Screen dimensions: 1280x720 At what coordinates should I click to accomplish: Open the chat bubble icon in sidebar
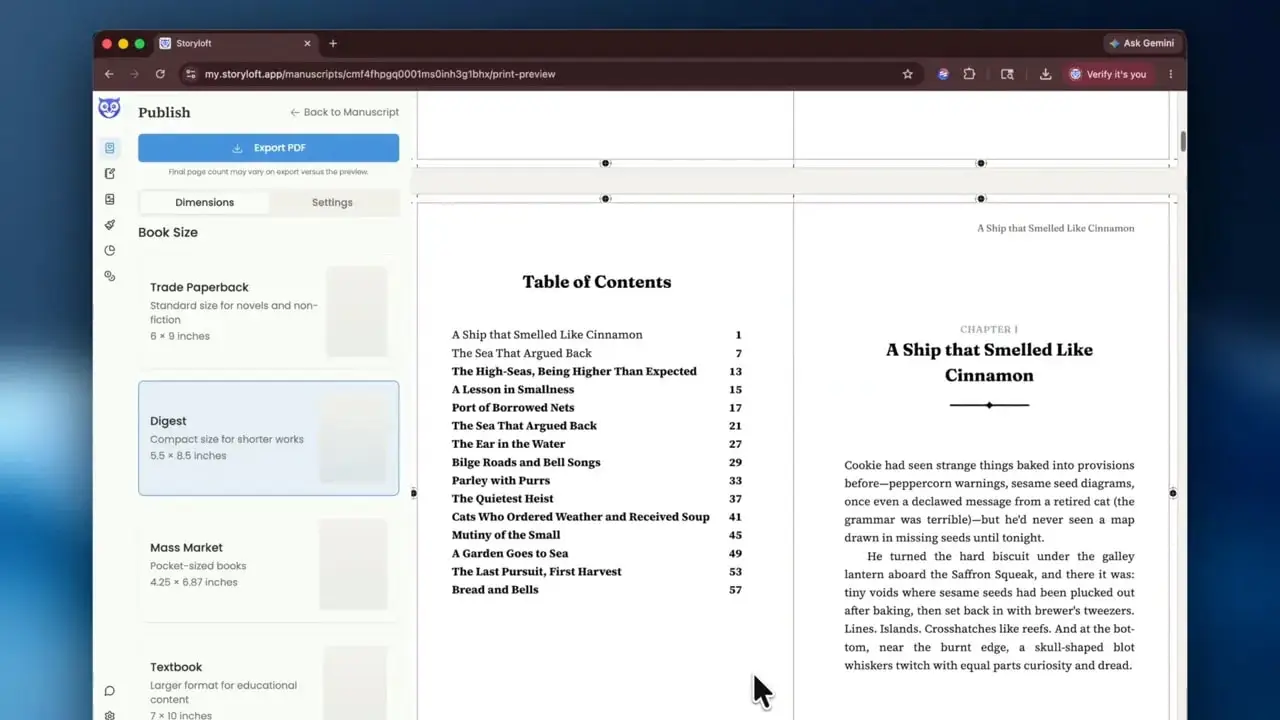point(110,691)
